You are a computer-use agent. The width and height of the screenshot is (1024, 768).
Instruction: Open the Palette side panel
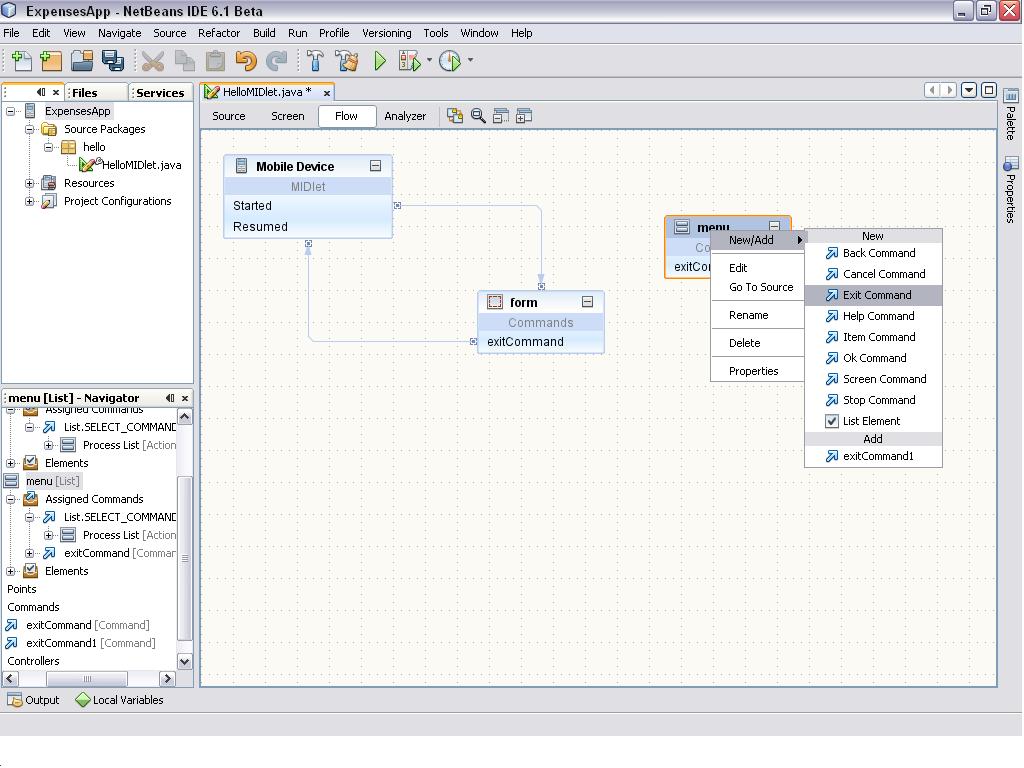click(1011, 115)
